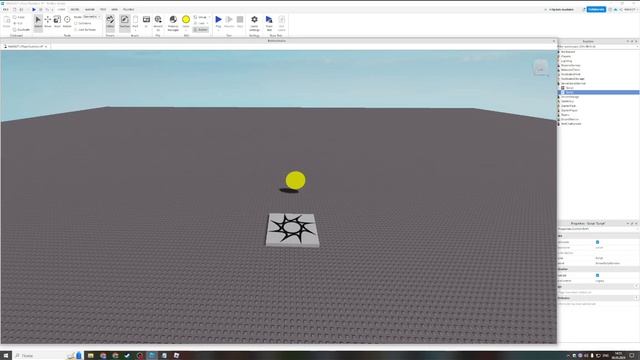Switch to the PLUGINS ribbon tab
Image resolution: width=640 pixels, height=360 pixels.
128,9
